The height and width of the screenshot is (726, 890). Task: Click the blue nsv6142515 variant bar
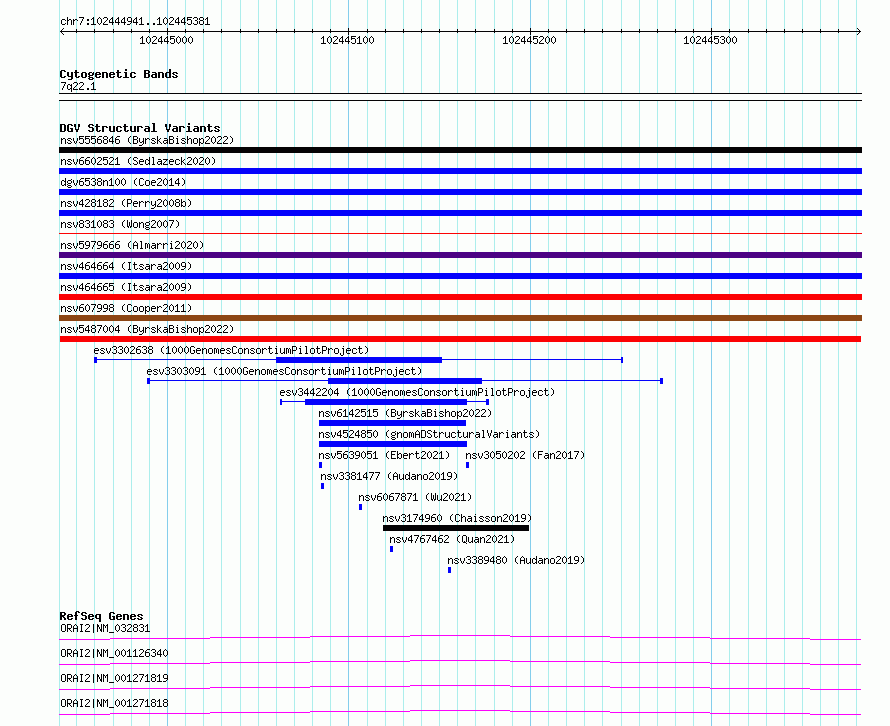coord(392,423)
